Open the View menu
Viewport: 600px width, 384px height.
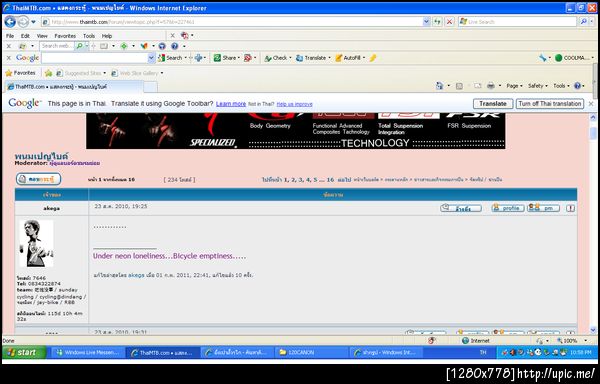tap(42, 36)
